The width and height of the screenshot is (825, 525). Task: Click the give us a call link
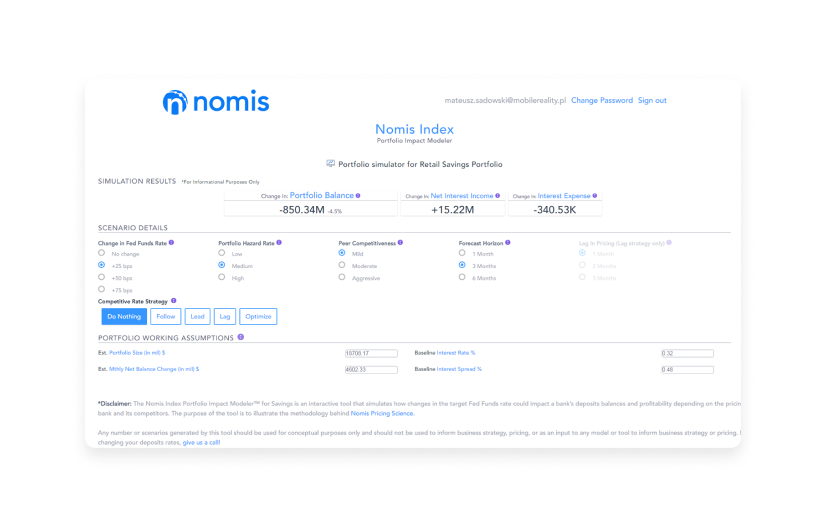[201, 442]
